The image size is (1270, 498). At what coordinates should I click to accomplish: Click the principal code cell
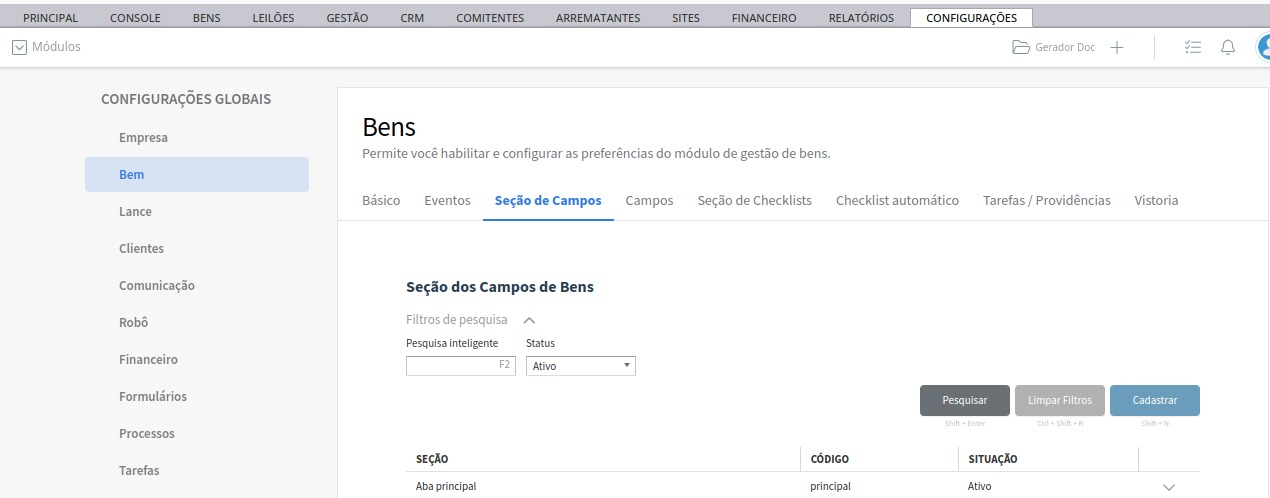tap(830, 486)
